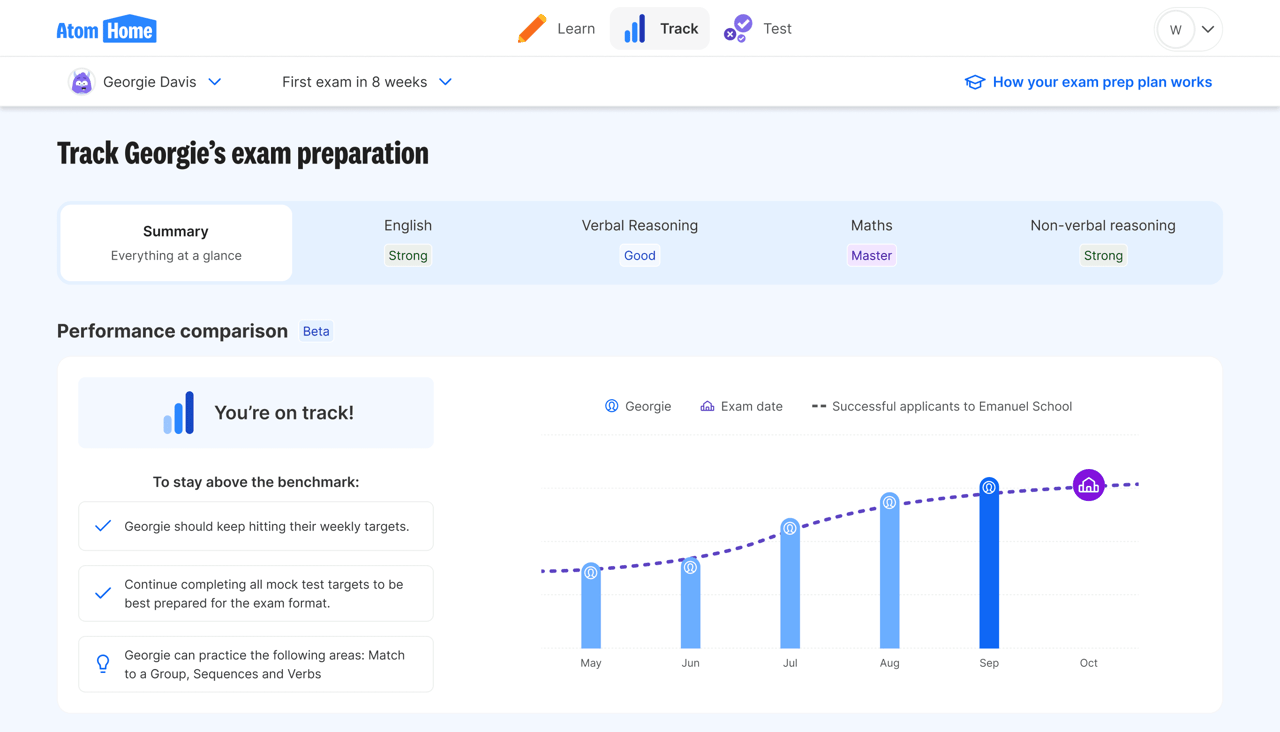Click the pencil Learn icon

[532, 29]
